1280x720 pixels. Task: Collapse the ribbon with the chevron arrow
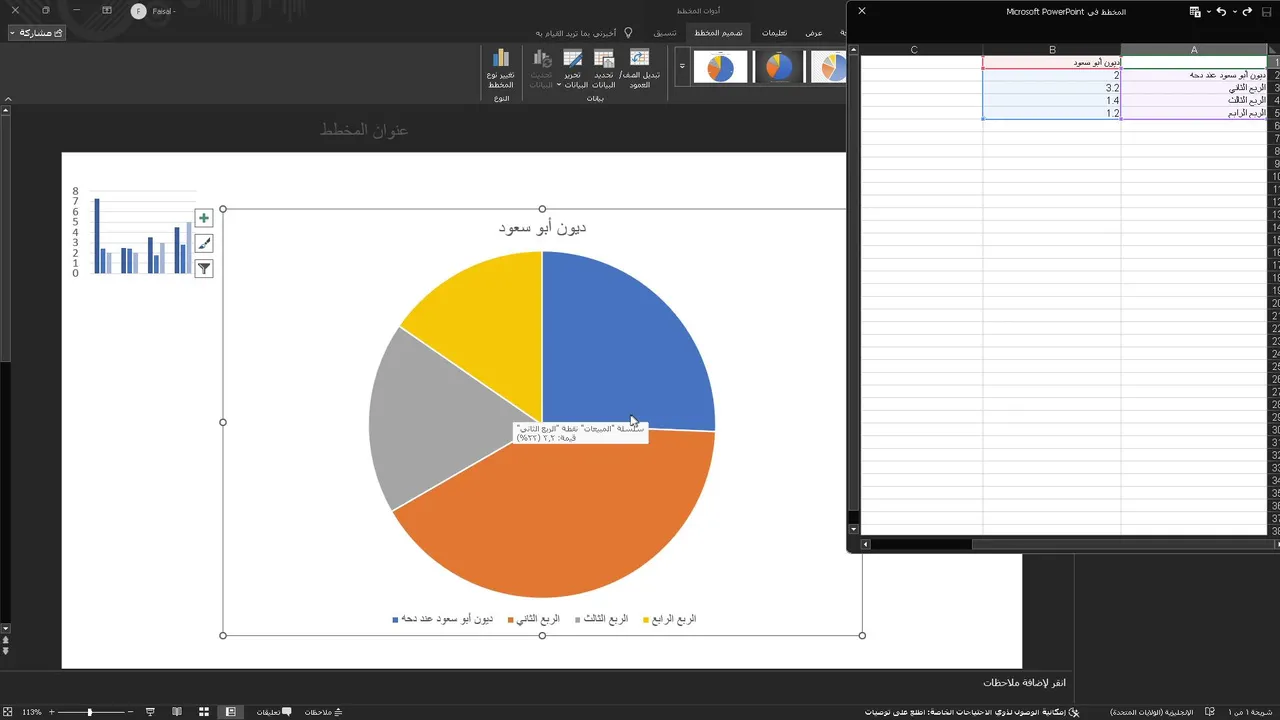point(8,99)
